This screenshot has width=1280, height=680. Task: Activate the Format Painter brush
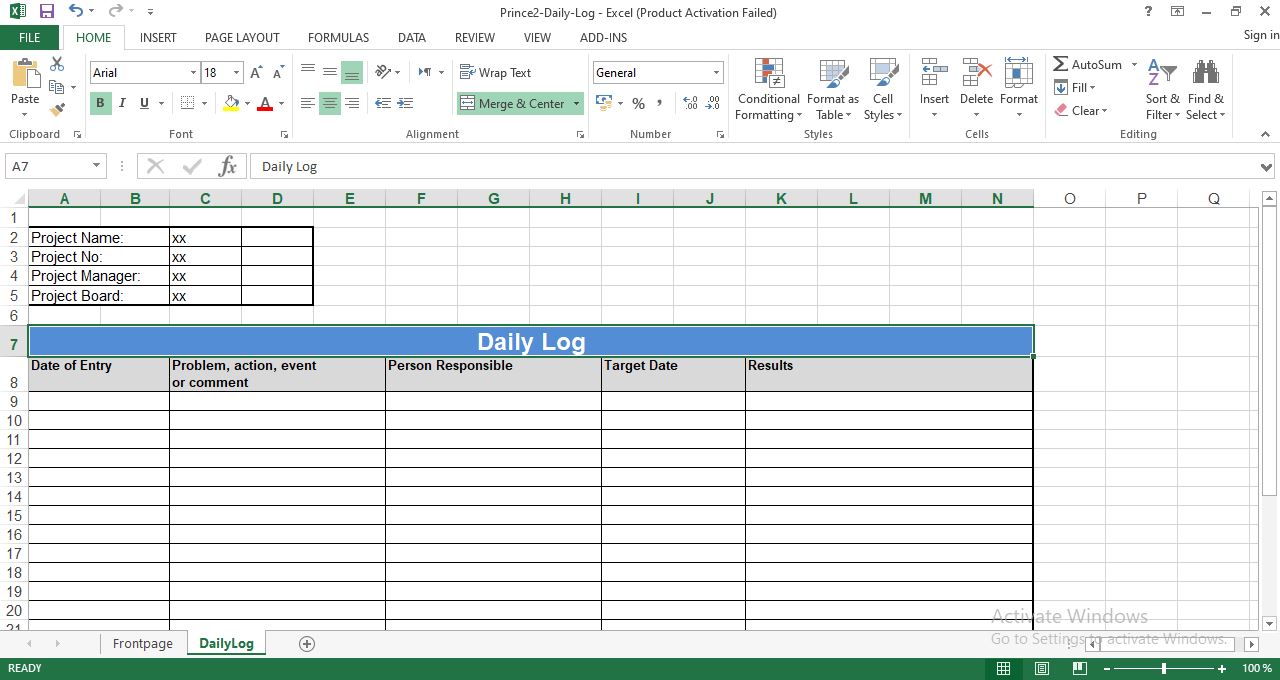[x=57, y=109]
